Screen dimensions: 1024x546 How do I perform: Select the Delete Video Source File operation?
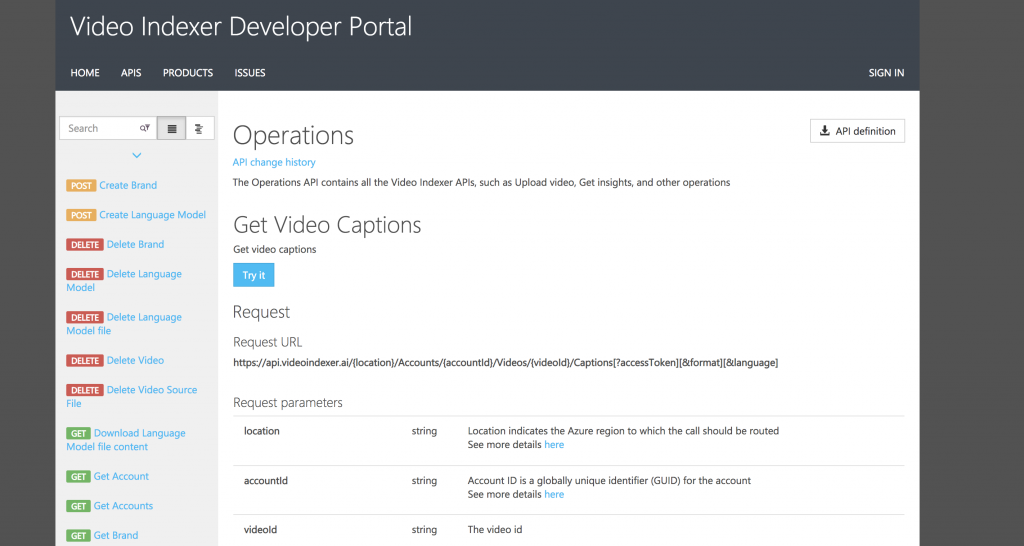[x=131, y=396]
